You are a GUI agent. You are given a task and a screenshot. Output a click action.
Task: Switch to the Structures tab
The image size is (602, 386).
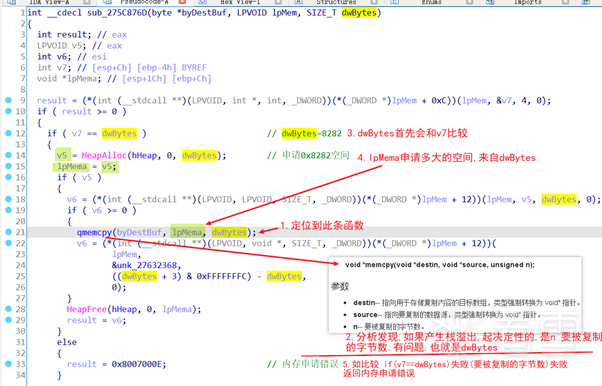coord(336,2)
